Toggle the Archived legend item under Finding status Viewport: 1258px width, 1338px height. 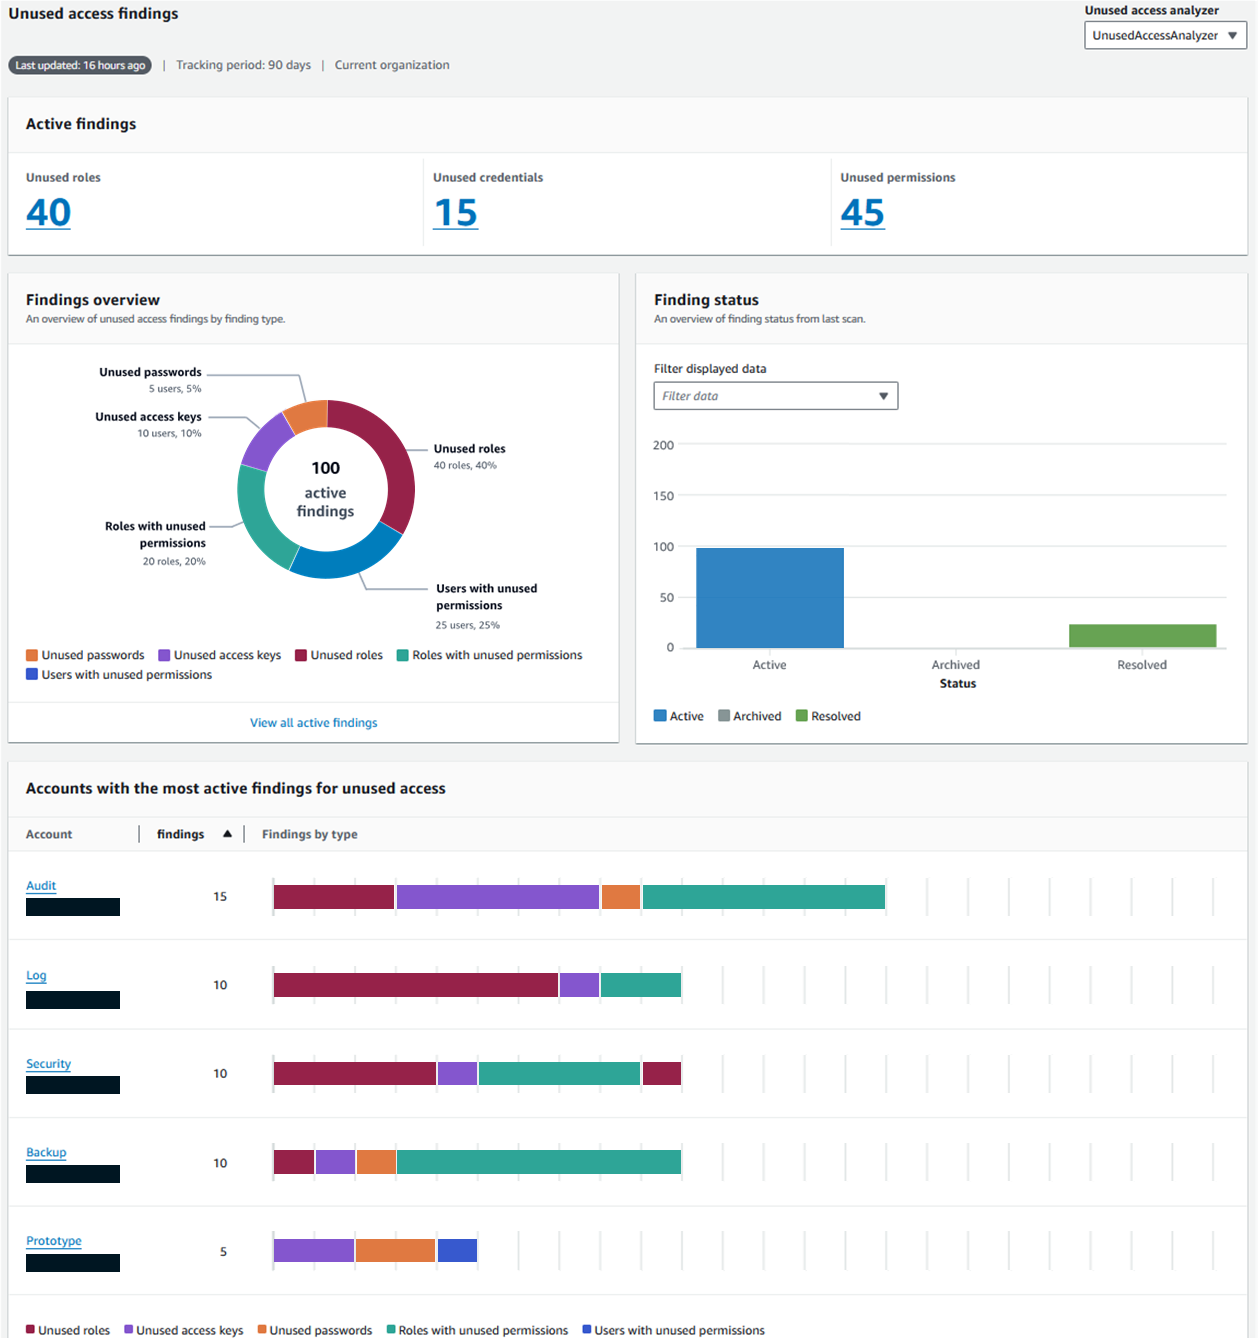coord(750,715)
